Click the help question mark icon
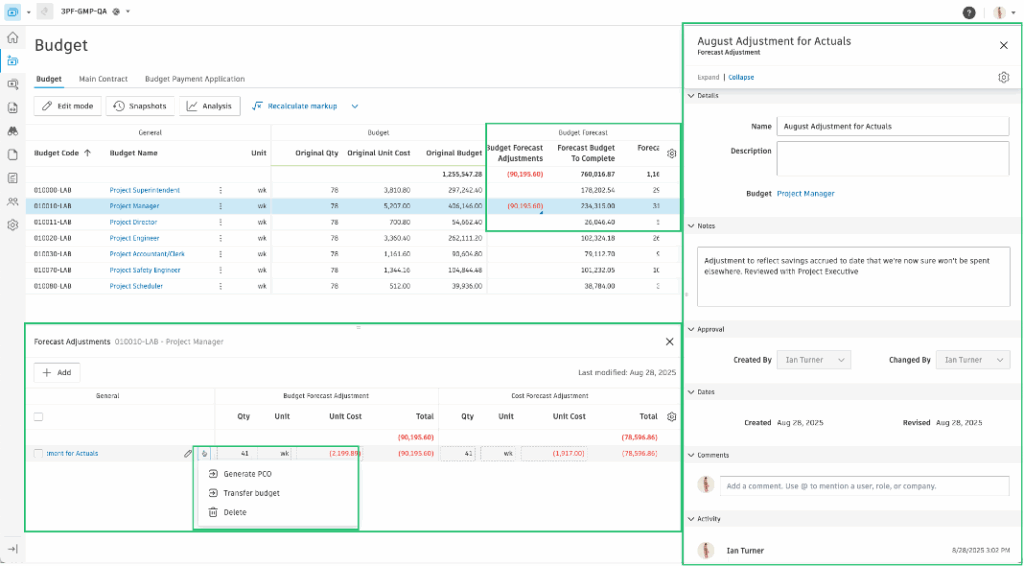The width and height of the screenshot is (1024, 566). pyautogui.click(x=969, y=12)
